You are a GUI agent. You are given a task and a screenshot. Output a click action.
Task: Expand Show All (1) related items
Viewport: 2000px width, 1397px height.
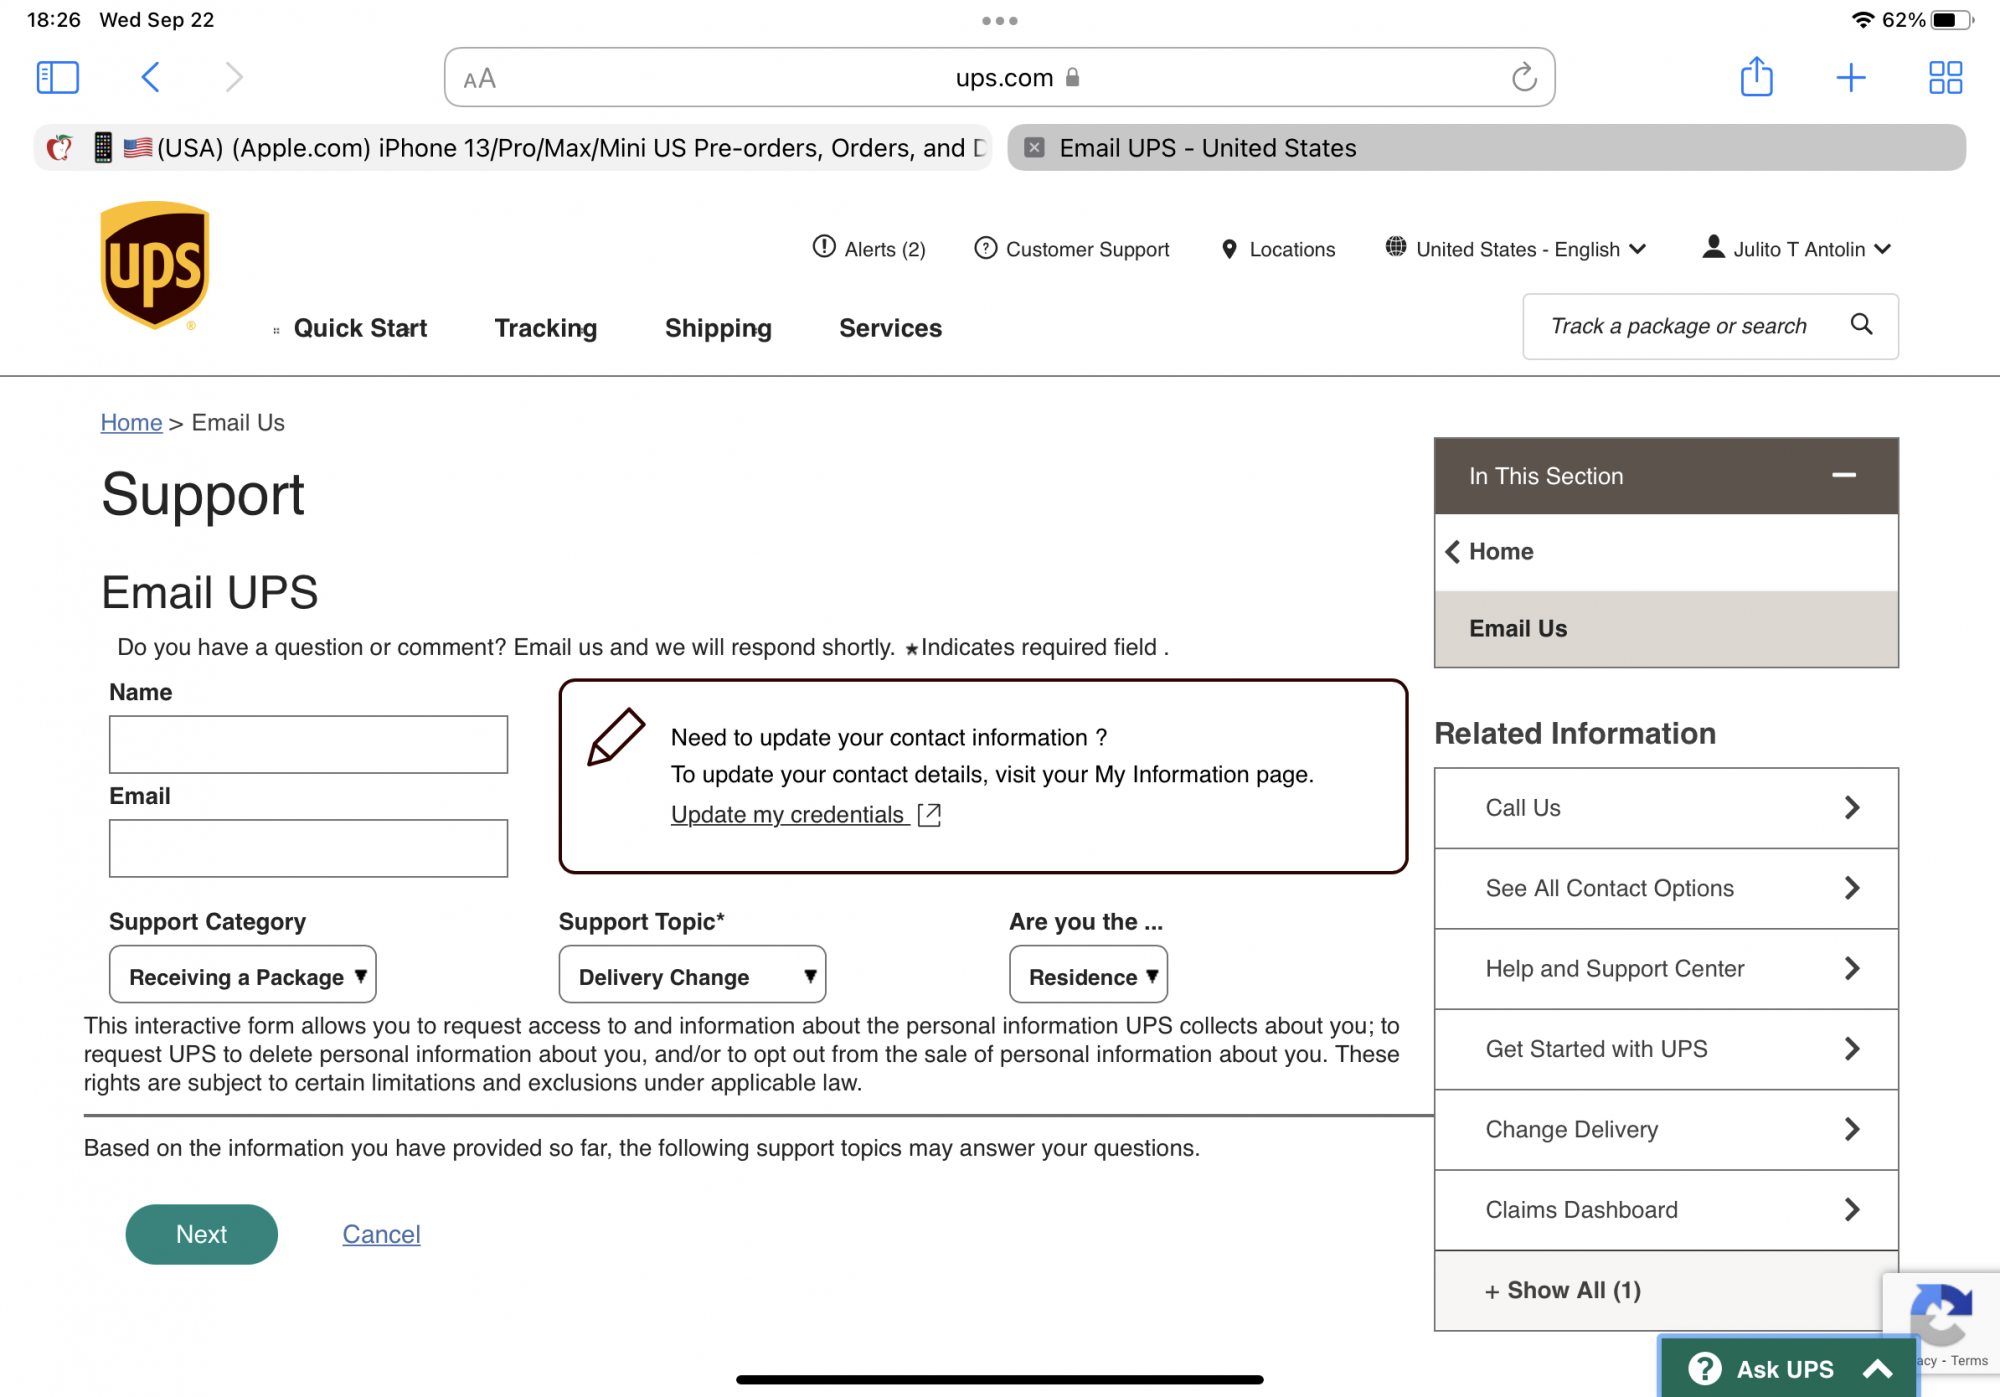[1660, 1291]
